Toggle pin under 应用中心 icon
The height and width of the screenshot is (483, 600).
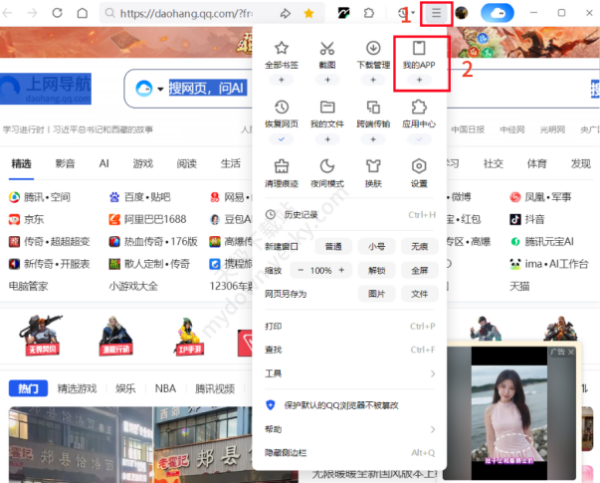pos(419,138)
